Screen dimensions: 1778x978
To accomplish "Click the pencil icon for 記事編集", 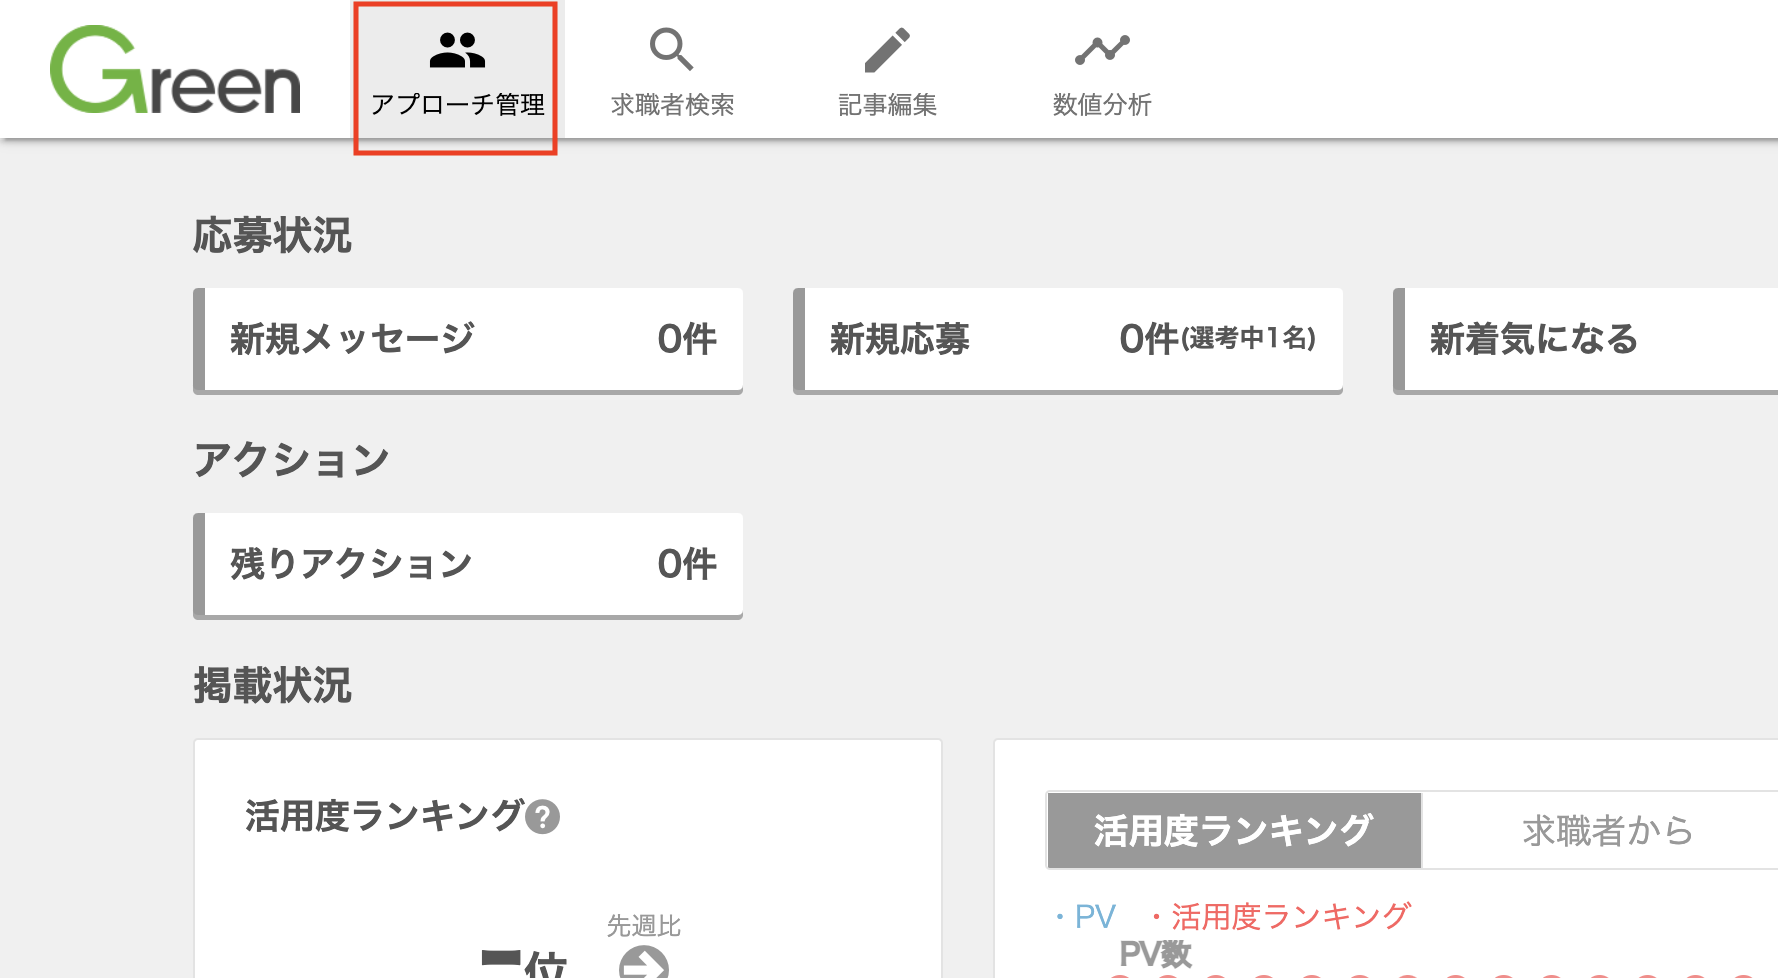I will pos(887,50).
